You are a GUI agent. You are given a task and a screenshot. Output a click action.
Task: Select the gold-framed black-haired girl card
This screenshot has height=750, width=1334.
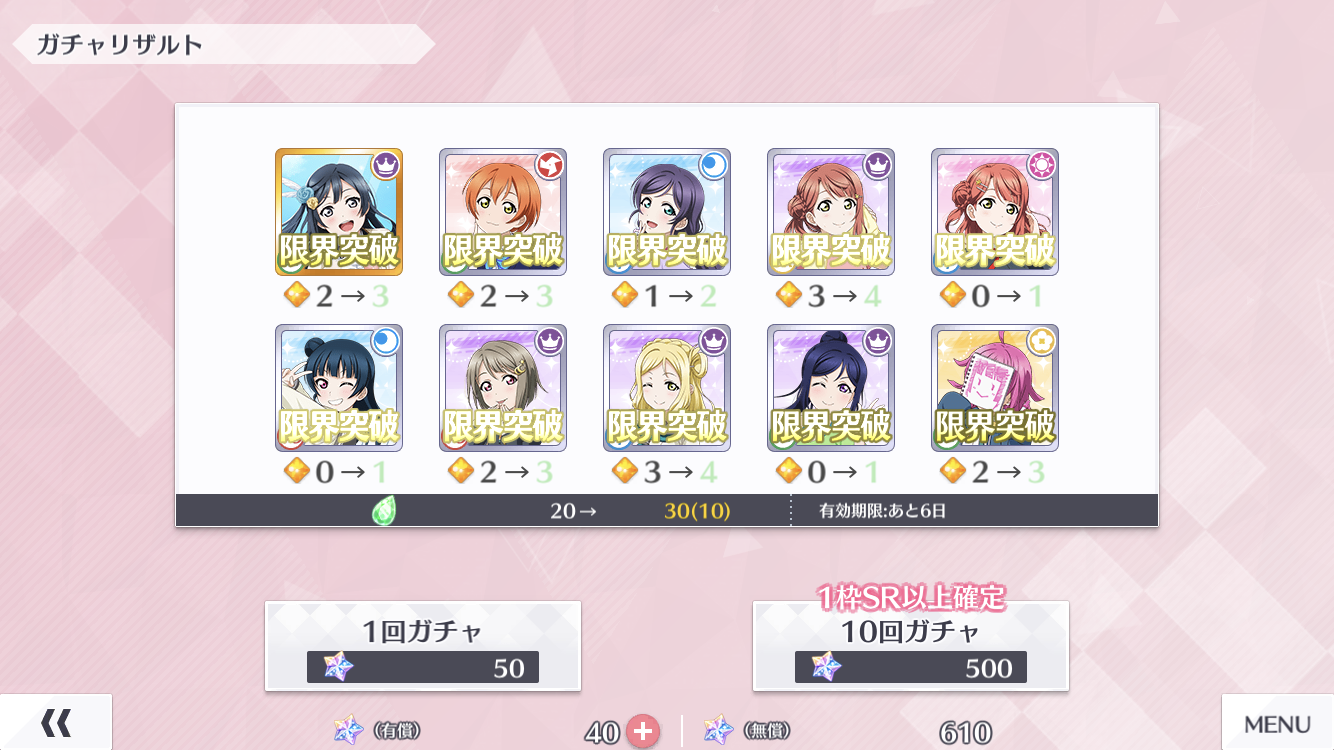[x=339, y=212]
